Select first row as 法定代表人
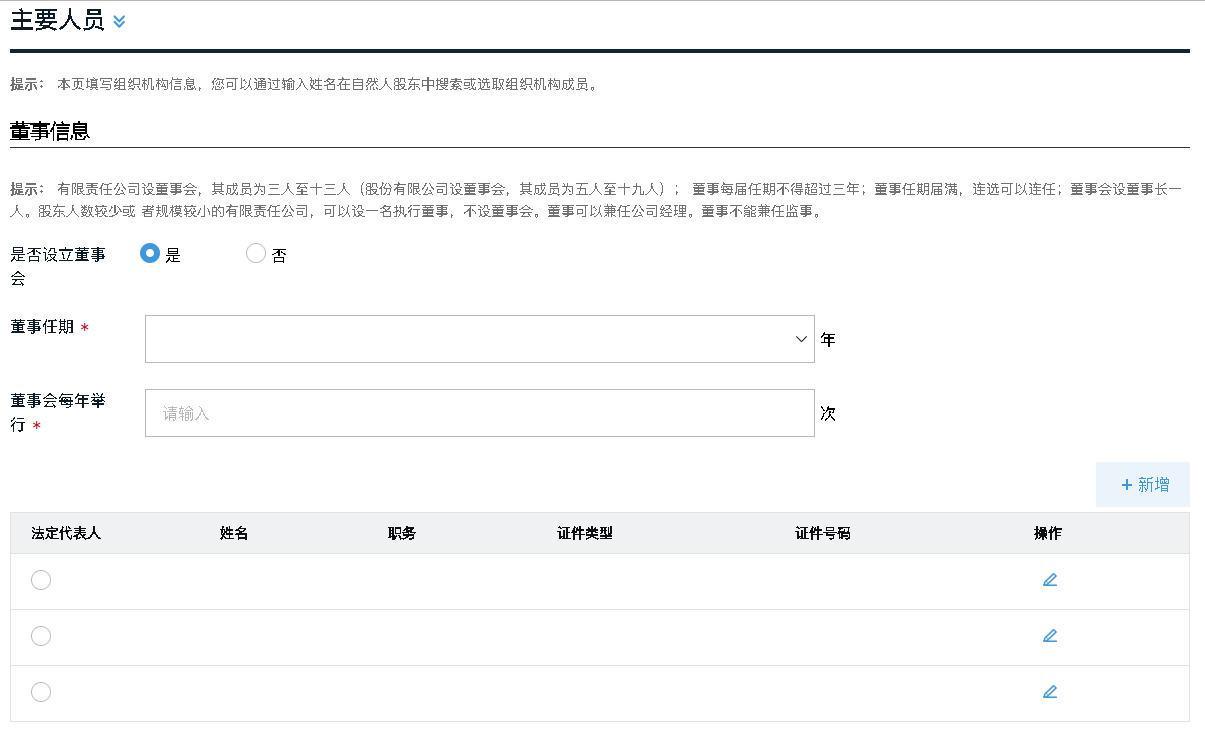 click(40, 579)
